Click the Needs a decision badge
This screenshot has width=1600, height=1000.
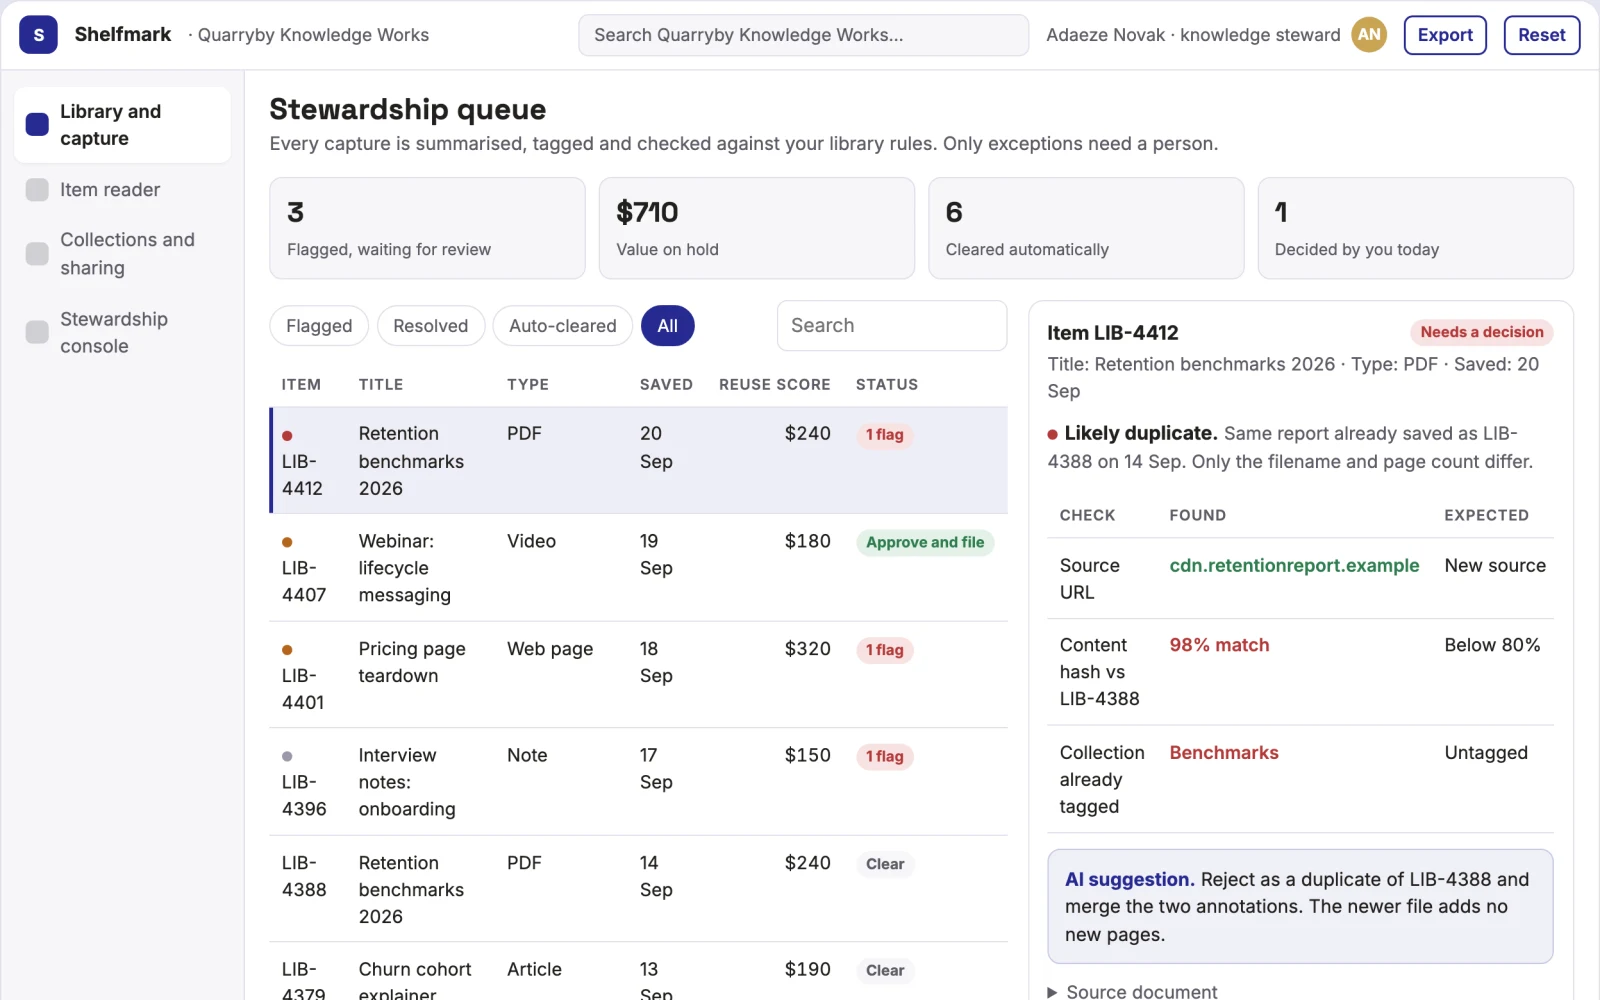pyautogui.click(x=1481, y=332)
